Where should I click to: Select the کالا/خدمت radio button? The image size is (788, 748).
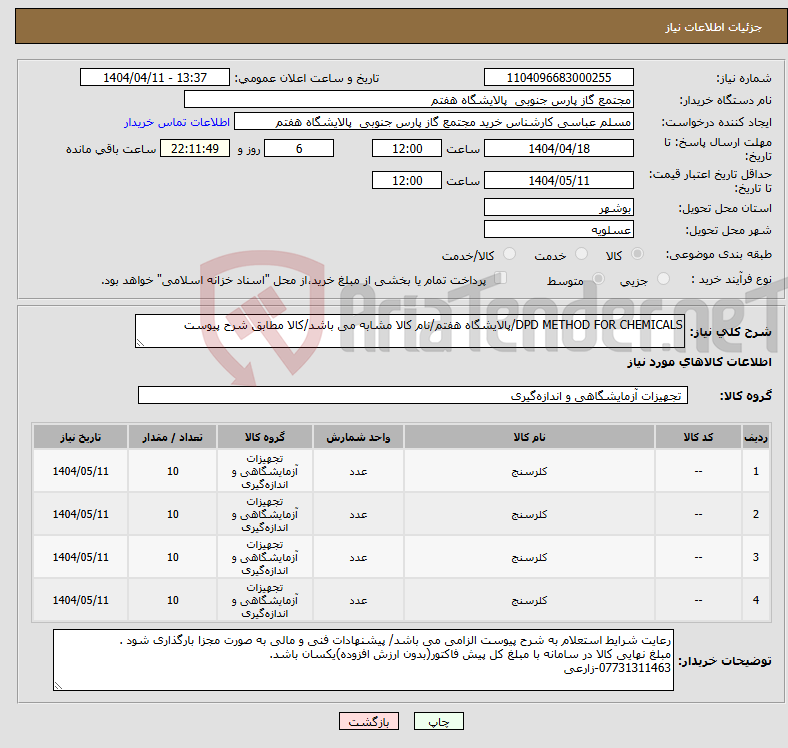point(510,254)
